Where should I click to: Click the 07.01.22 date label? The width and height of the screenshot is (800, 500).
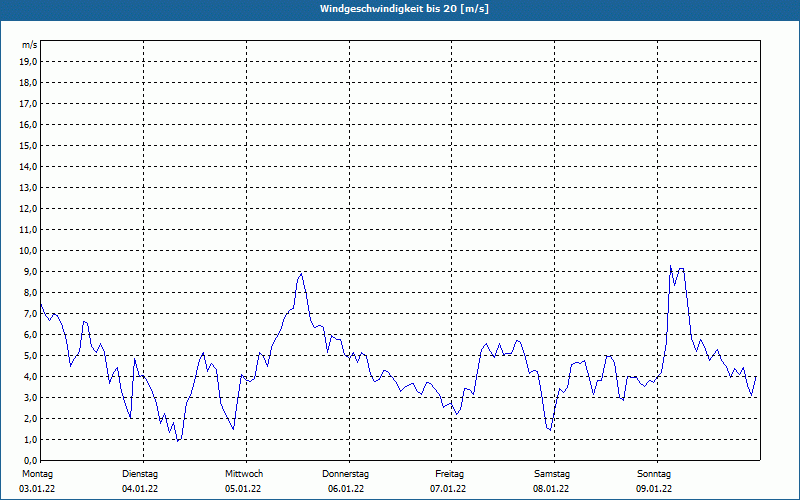click(x=448, y=489)
